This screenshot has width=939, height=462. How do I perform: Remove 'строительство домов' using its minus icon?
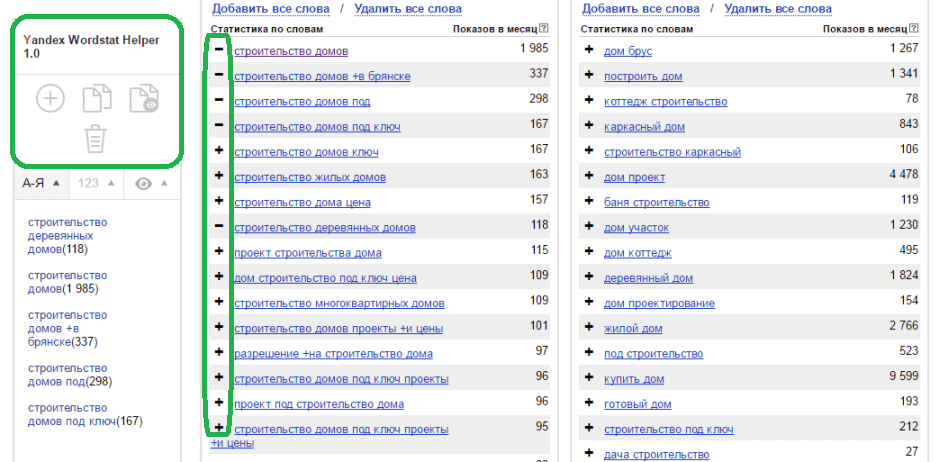pyautogui.click(x=219, y=49)
